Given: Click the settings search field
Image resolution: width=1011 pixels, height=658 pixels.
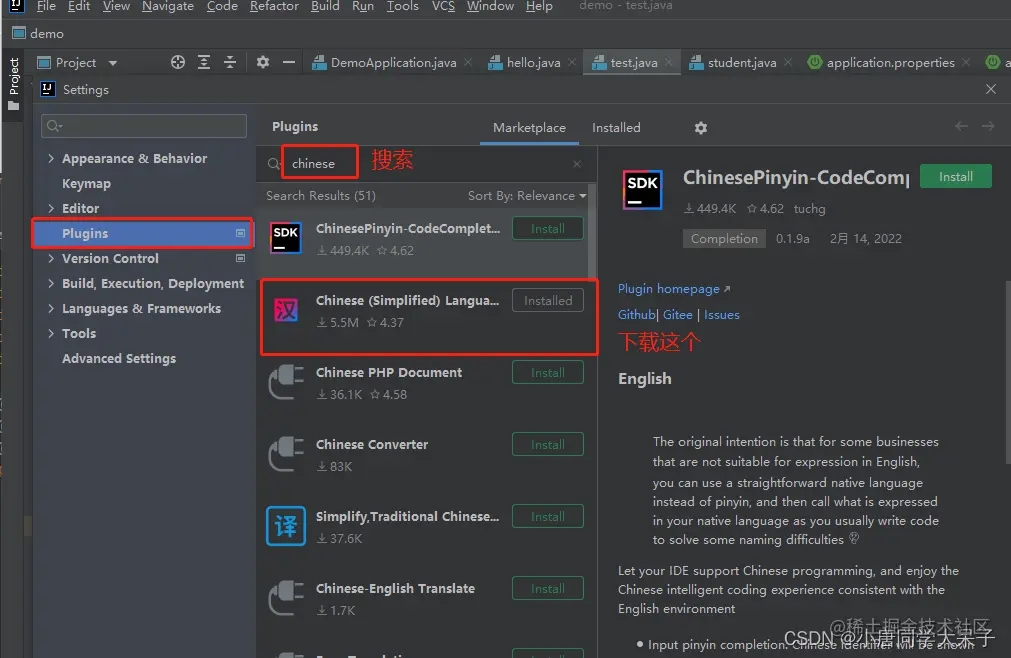Looking at the screenshot, I should (144, 126).
